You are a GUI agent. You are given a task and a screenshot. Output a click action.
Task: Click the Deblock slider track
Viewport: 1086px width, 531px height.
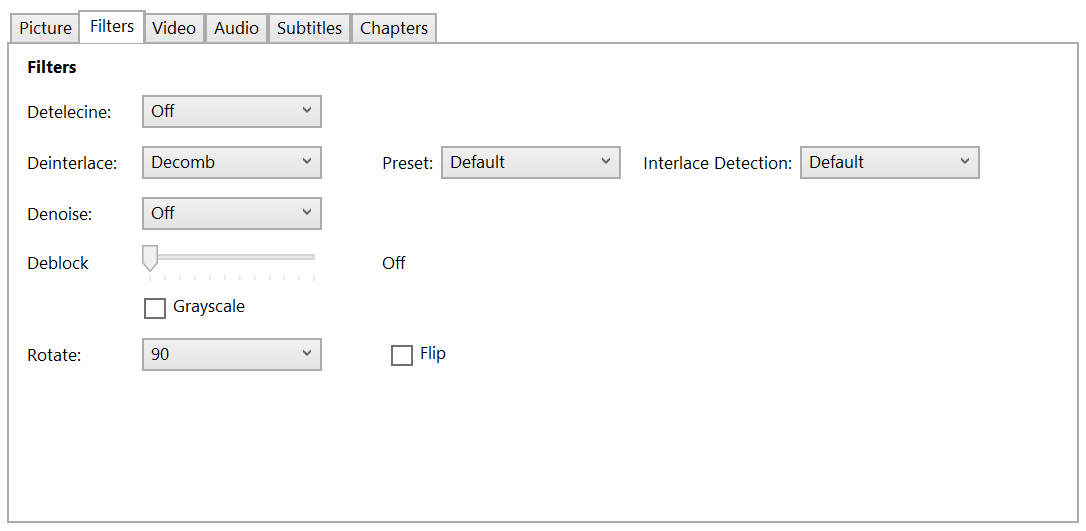click(x=240, y=257)
